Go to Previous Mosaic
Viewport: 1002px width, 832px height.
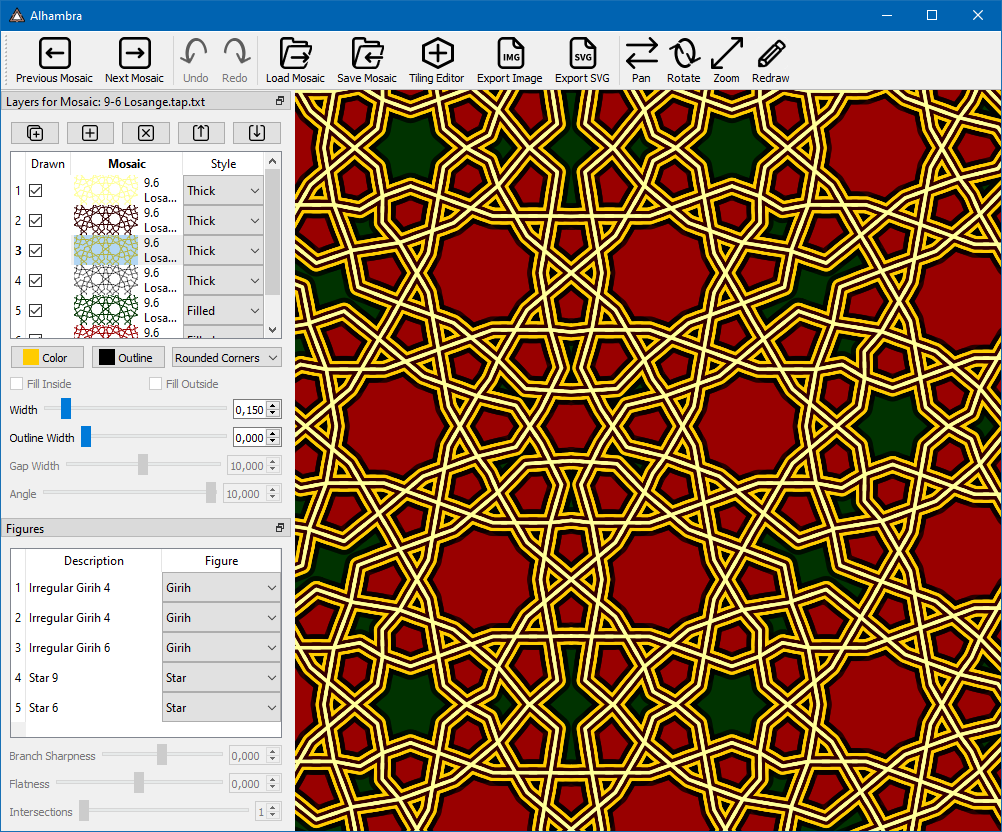pos(54,60)
